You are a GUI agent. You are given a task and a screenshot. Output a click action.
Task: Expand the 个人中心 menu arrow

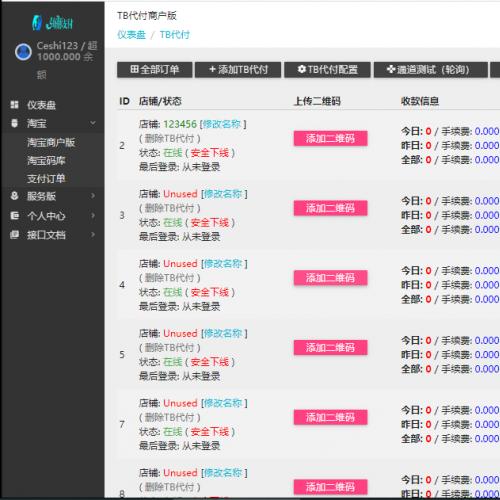pyautogui.click(x=93, y=216)
